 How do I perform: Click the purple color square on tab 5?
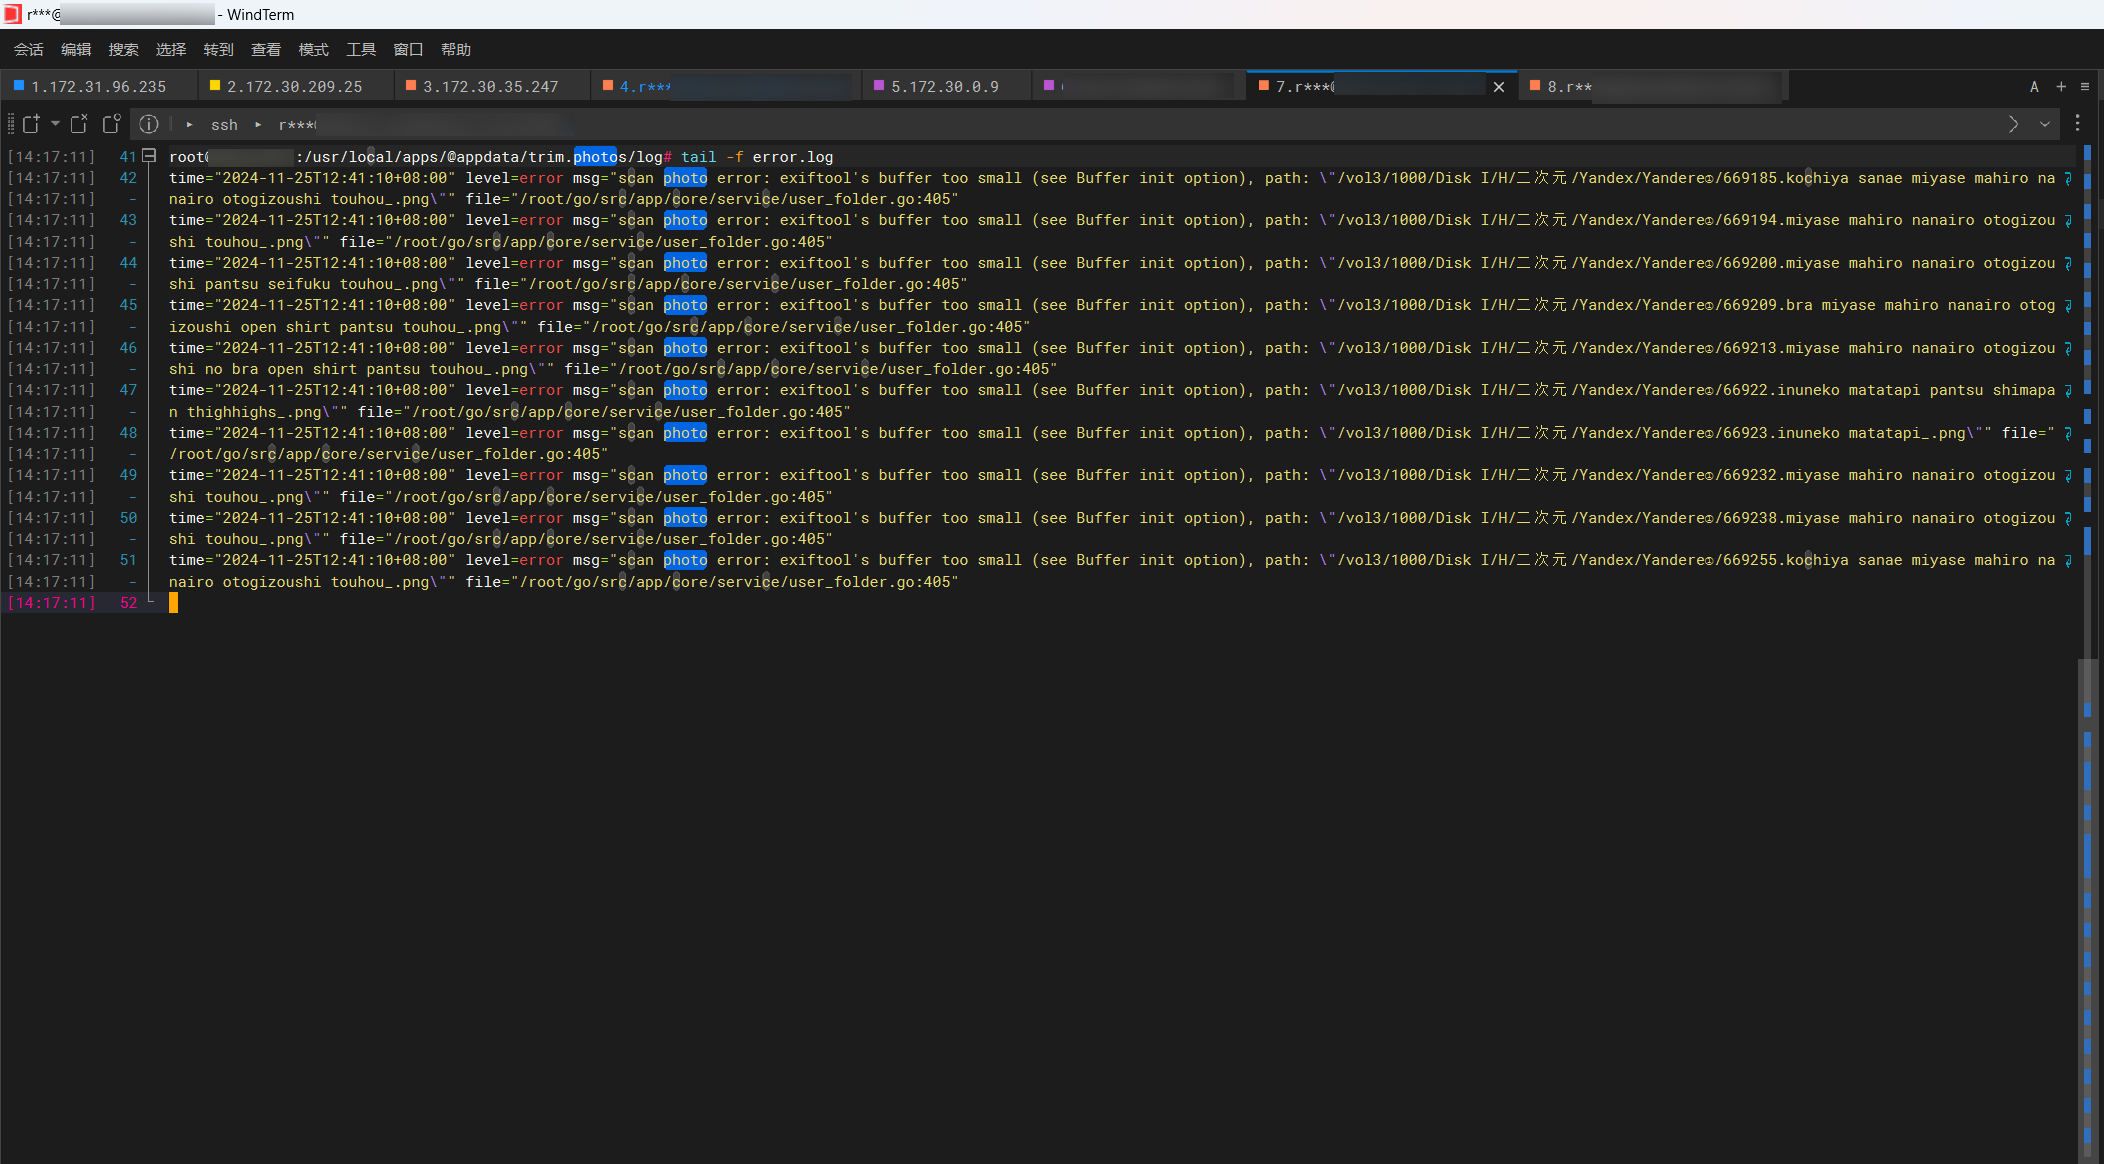coord(878,86)
